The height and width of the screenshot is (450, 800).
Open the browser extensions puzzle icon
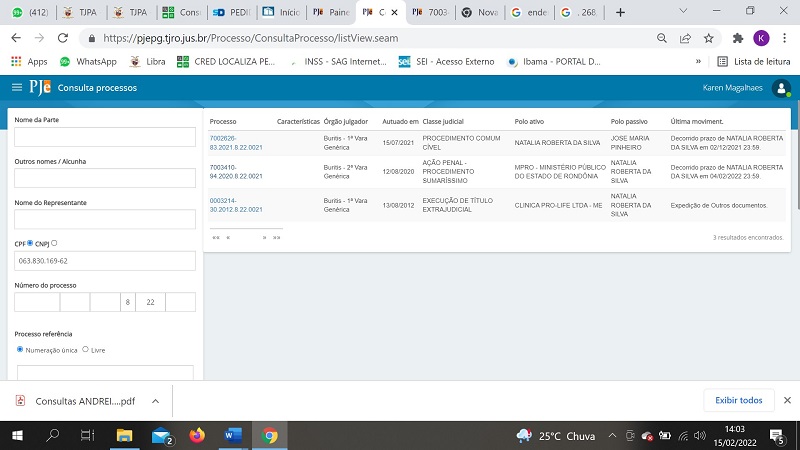[x=737, y=37]
